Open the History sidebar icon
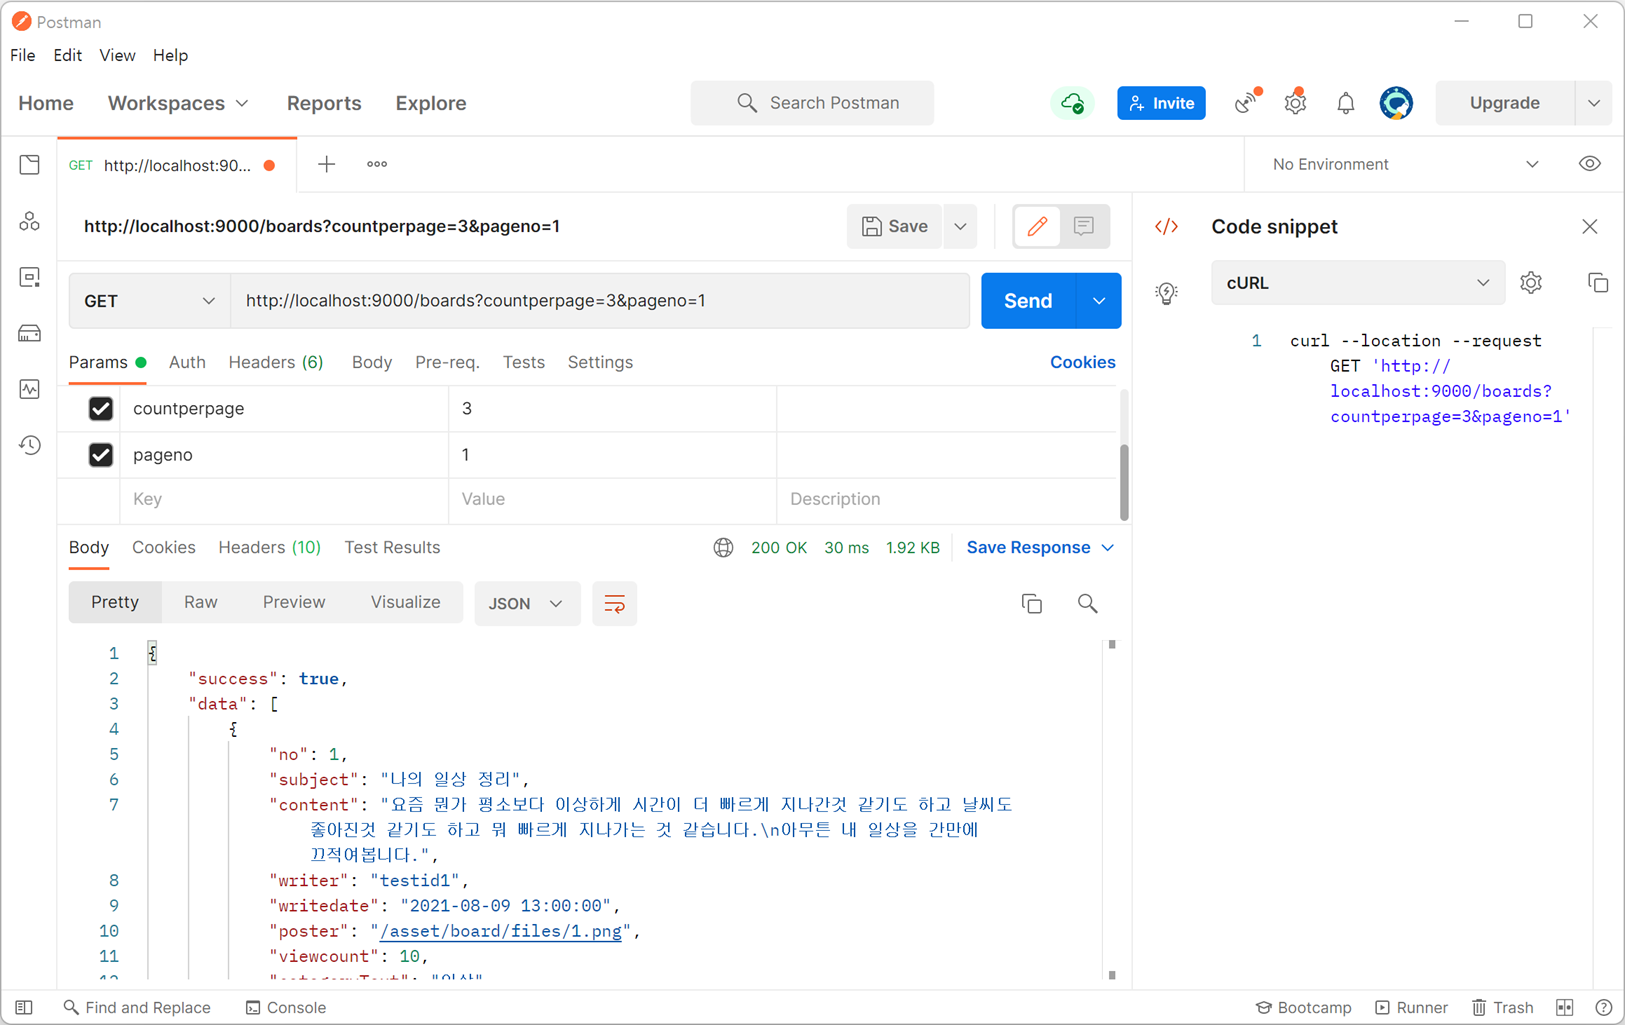This screenshot has height=1025, width=1625. (x=30, y=445)
